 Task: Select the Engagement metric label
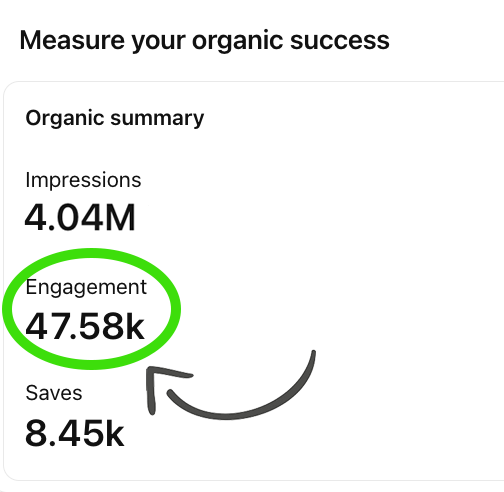coord(86,288)
